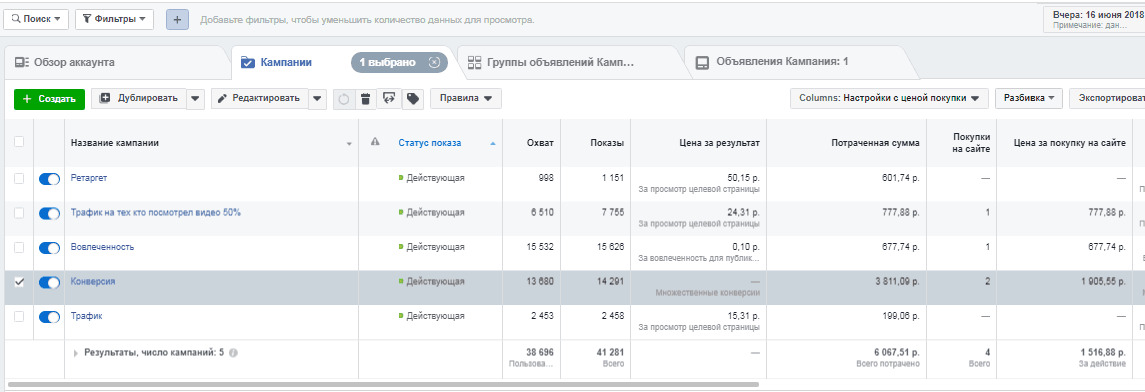Open the Правила dropdown
Screen dimensions: 1145x392
tap(466, 99)
